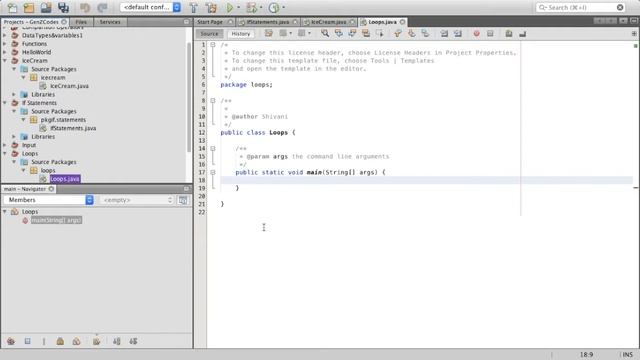Click the Shift Line Right icon
This screenshot has height=360, width=640.
point(458,33)
